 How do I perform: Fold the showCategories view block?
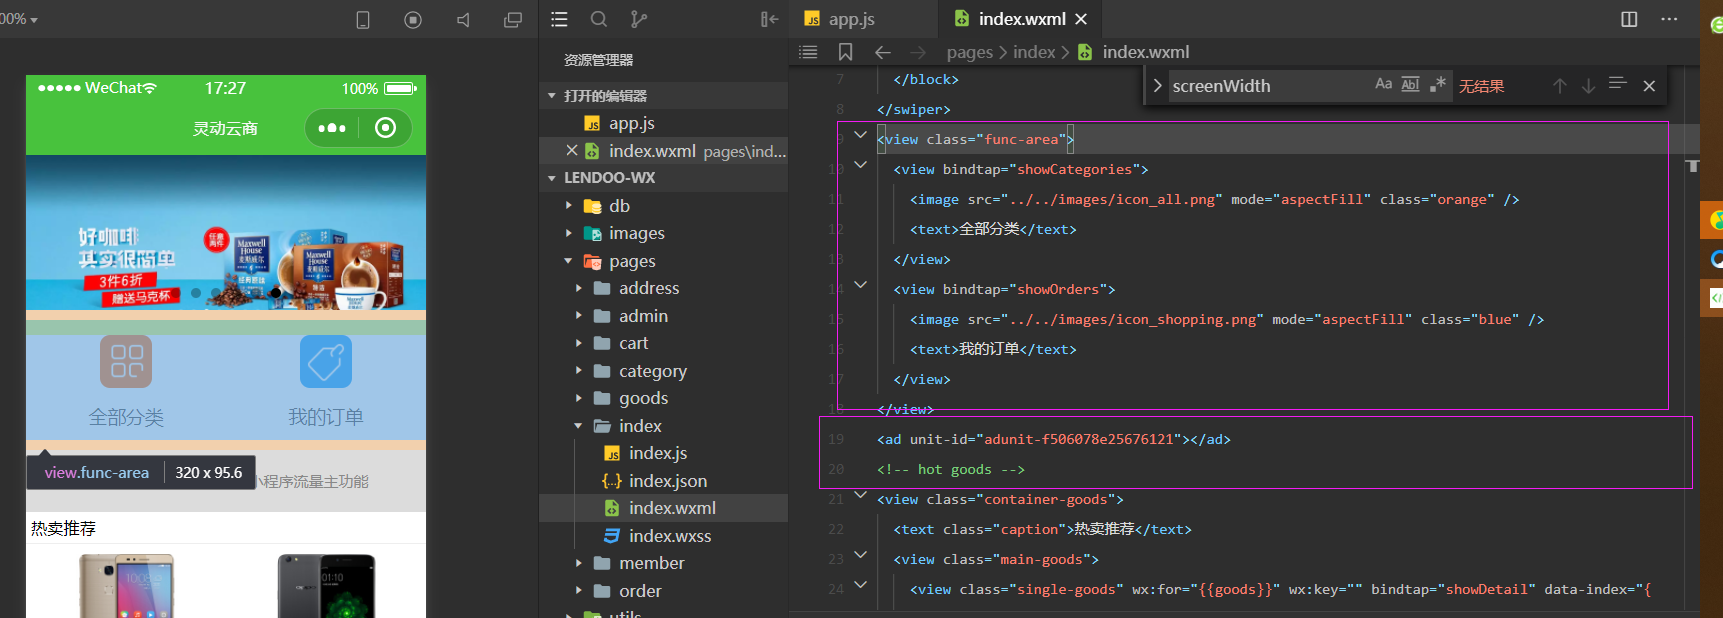(x=860, y=164)
